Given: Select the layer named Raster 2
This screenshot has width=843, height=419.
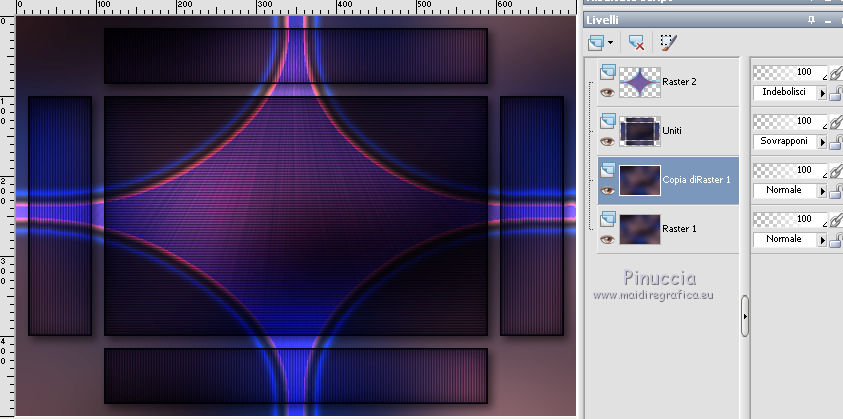Looking at the screenshot, I should [x=680, y=82].
